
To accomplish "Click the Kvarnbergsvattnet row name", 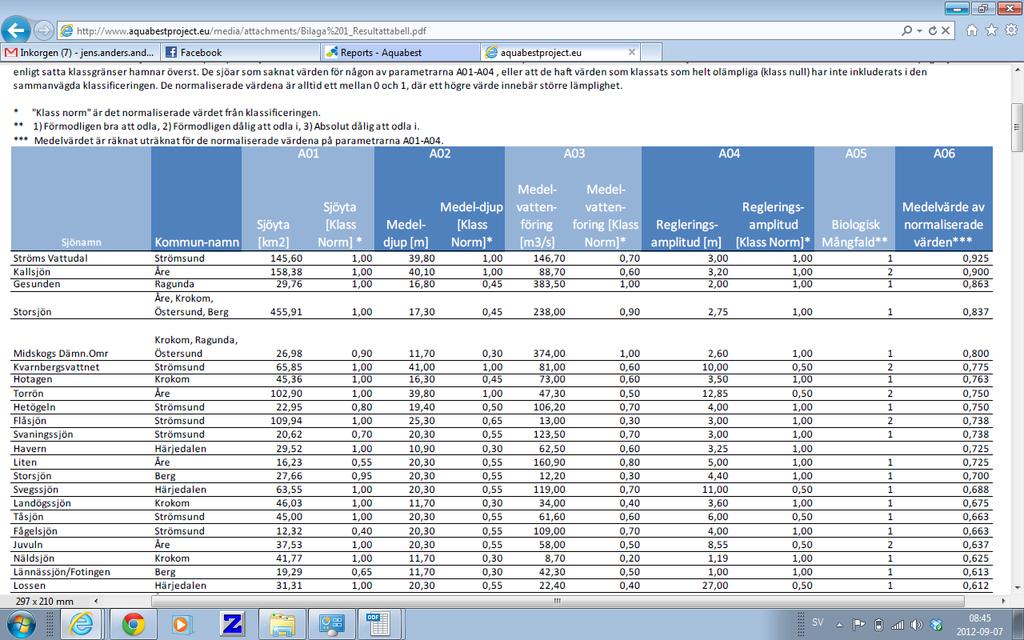I will tap(56, 367).
